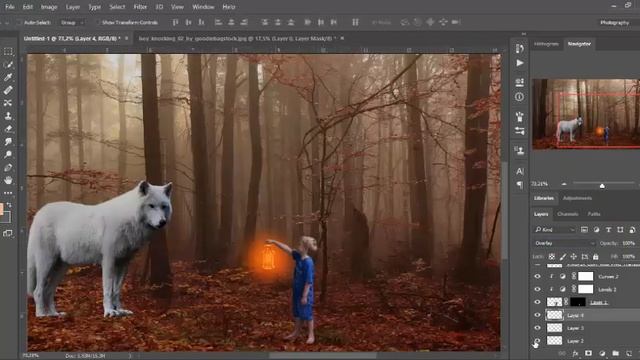Hide Layer 3 visibility eye
This screenshot has height=360, width=640.
pos(537,328)
